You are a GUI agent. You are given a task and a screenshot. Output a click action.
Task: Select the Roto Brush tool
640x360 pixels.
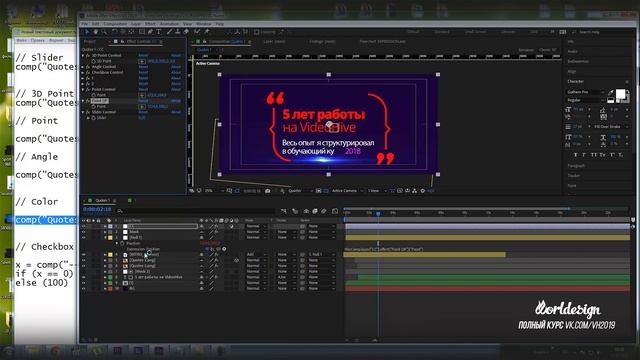point(197,32)
